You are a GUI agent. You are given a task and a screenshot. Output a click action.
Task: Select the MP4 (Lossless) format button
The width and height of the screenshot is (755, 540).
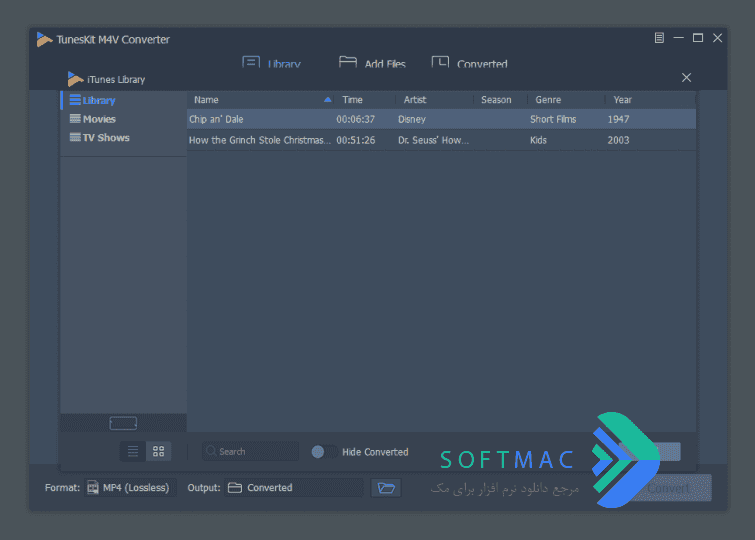point(130,487)
